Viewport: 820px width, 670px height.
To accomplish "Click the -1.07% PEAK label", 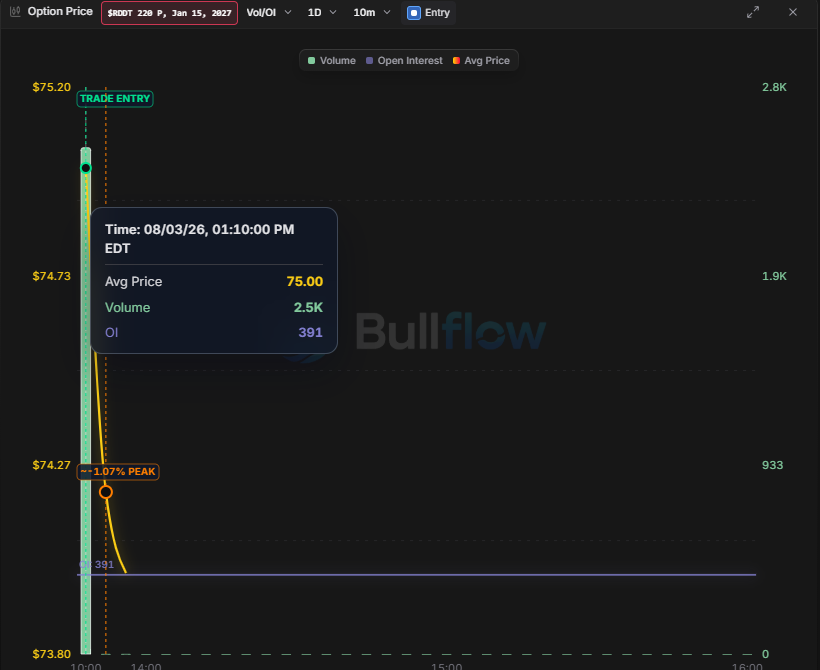I will (x=118, y=472).
